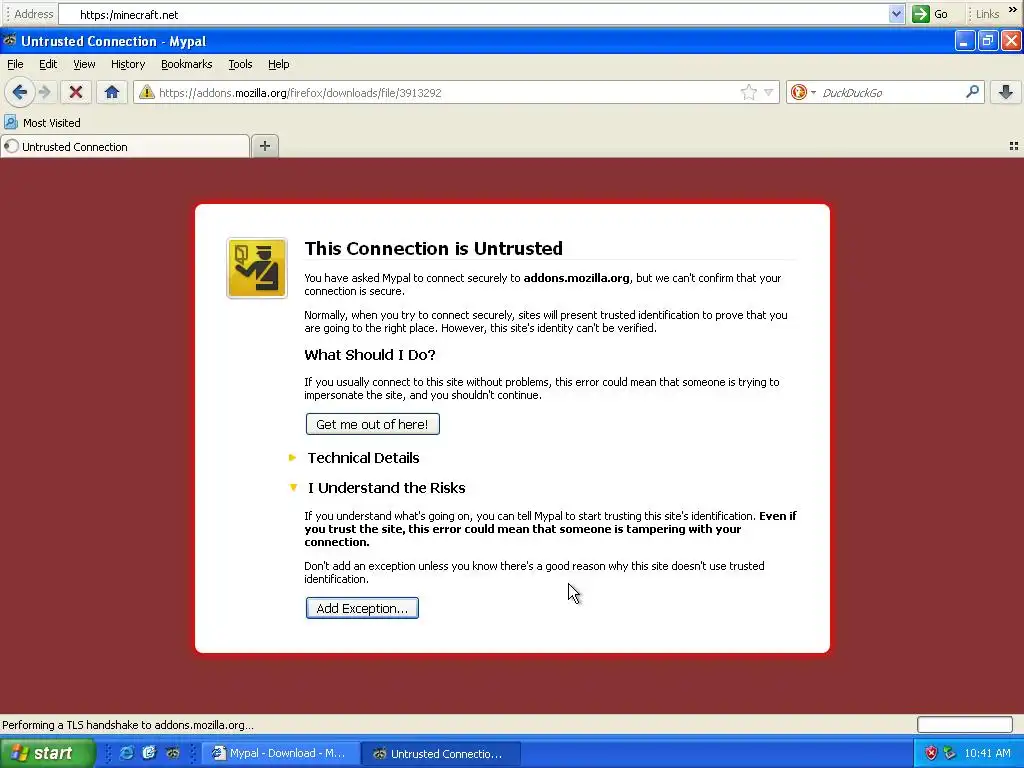Open the Help menu
The image size is (1024, 768).
(279, 64)
